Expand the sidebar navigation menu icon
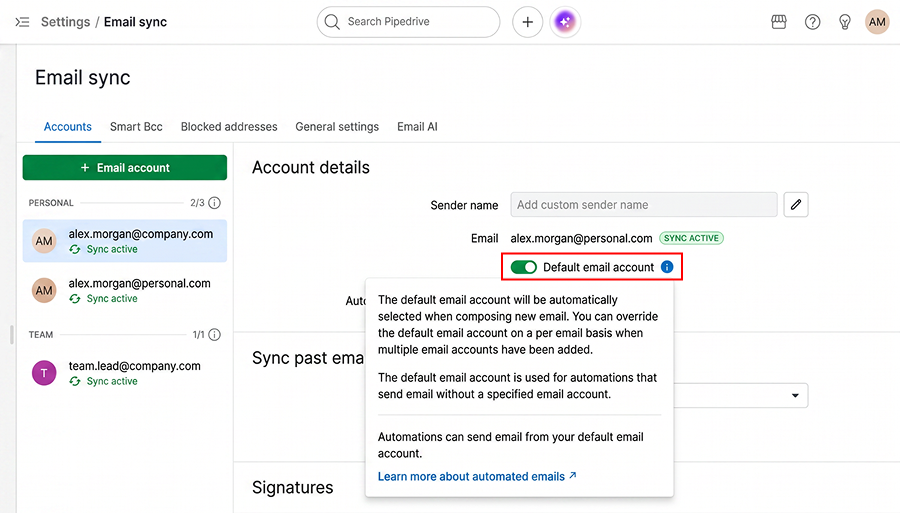This screenshot has height=514, width=900. point(22,22)
